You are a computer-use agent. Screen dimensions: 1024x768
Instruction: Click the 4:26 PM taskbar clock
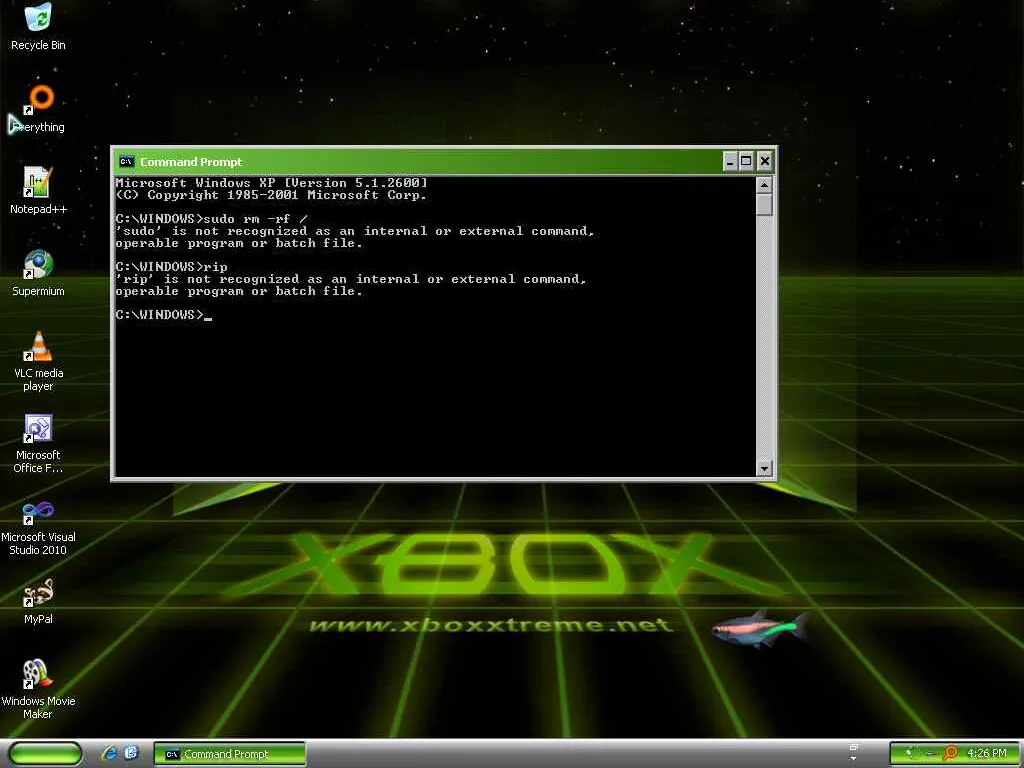(x=987, y=753)
